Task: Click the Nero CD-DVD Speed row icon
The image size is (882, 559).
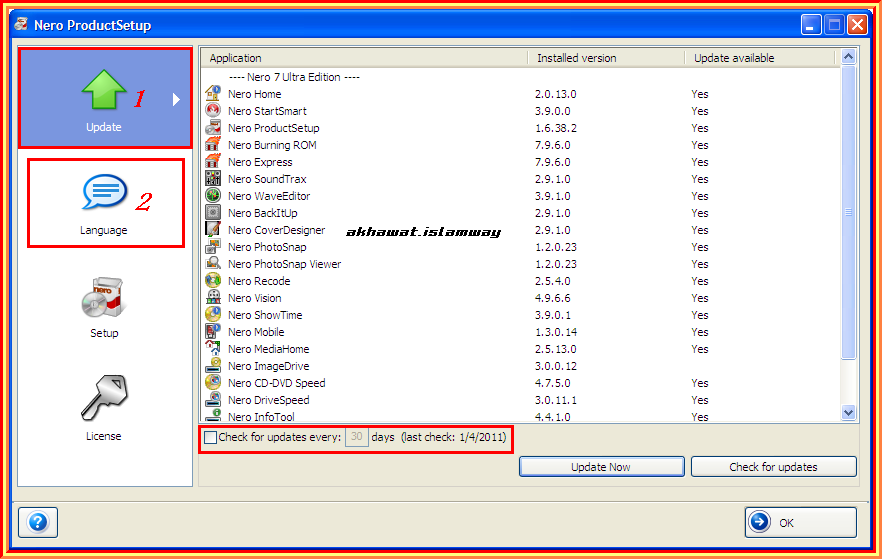Action: pos(213,382)
